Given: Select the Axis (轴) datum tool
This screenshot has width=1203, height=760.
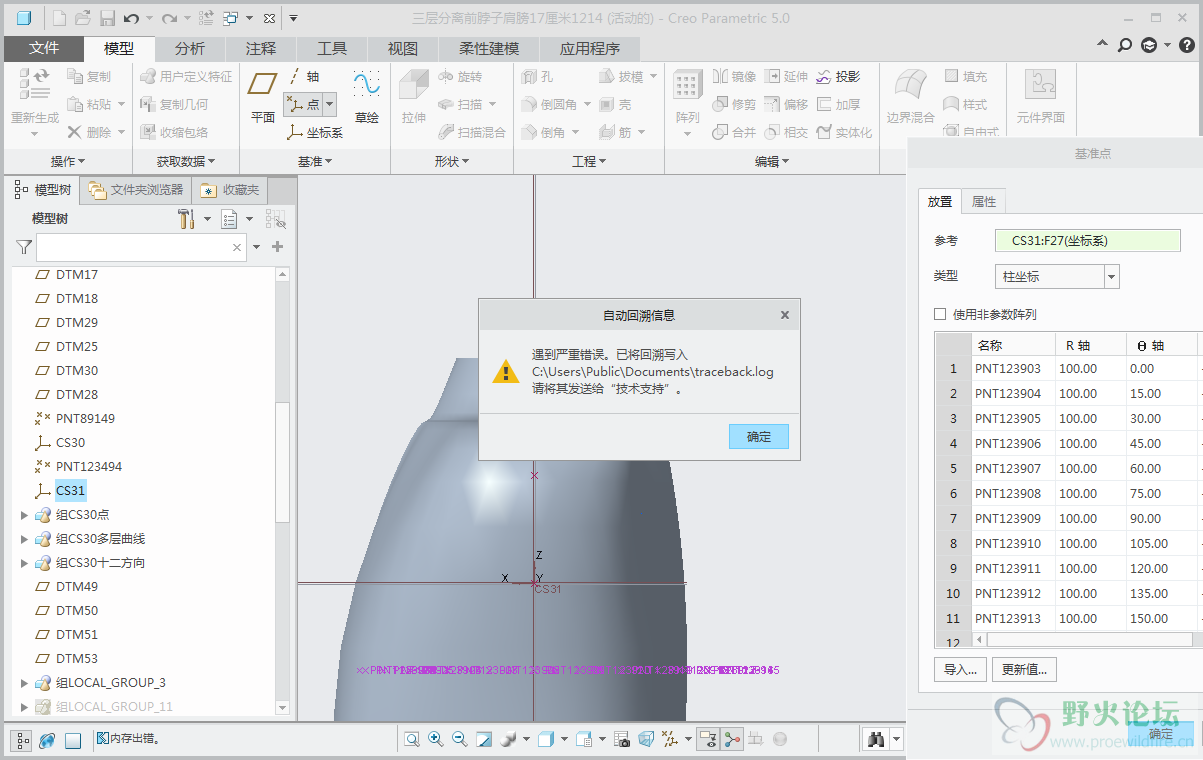Looking at the screenshot, I should click(304, 76).
